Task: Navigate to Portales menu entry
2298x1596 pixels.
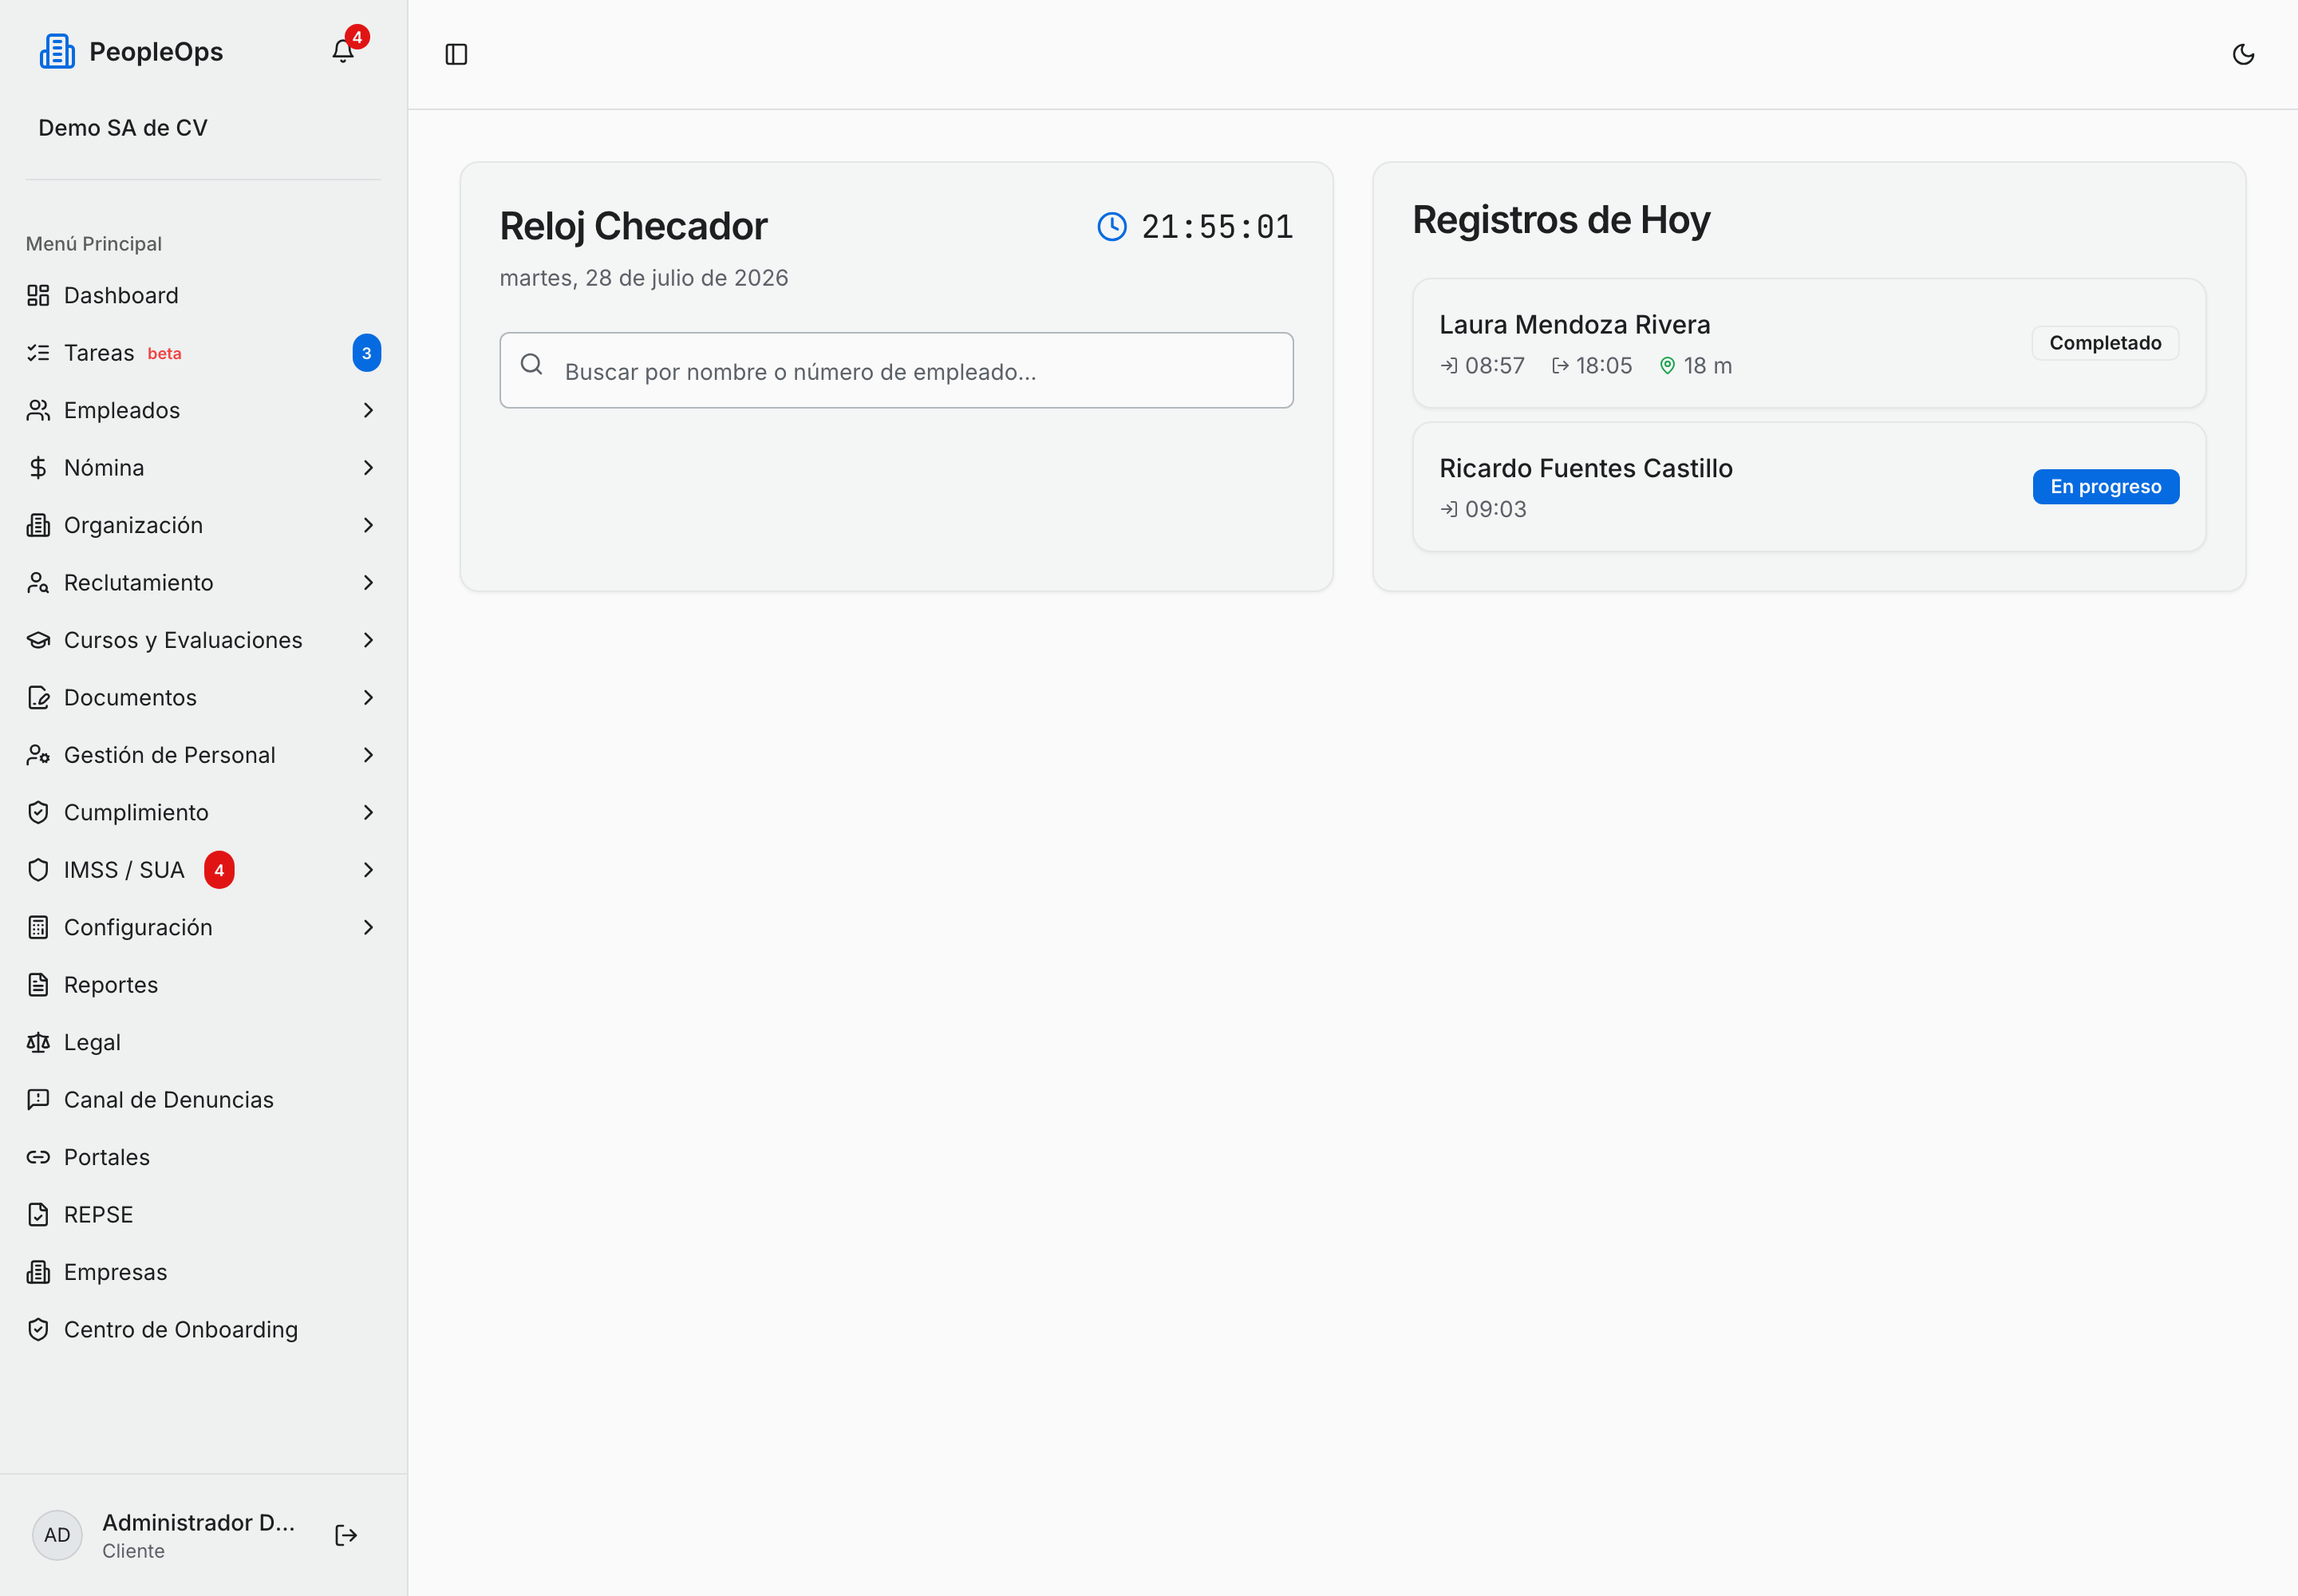Action: [x=203, y=1157]
